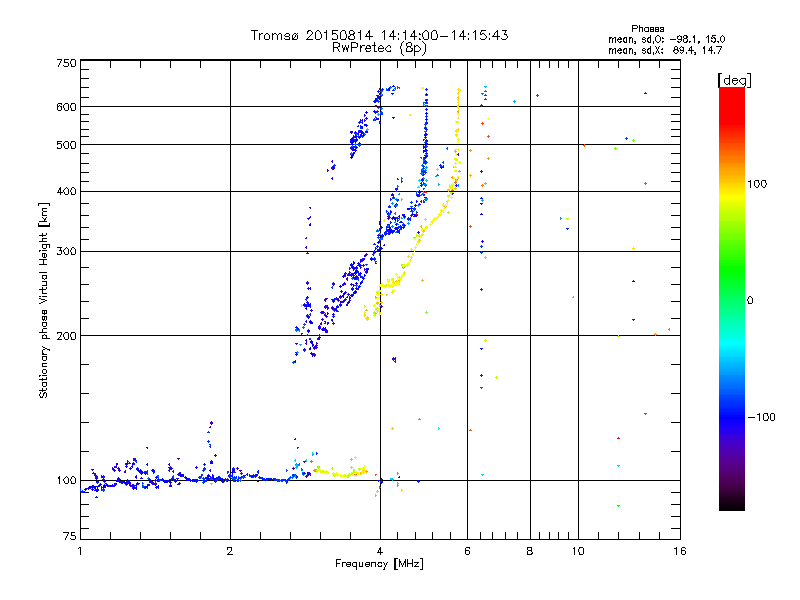Click the y-axis '75' tick label
The height and width of the screenshot is (600, 800).
pyautogui.click(x=70, y=536)
